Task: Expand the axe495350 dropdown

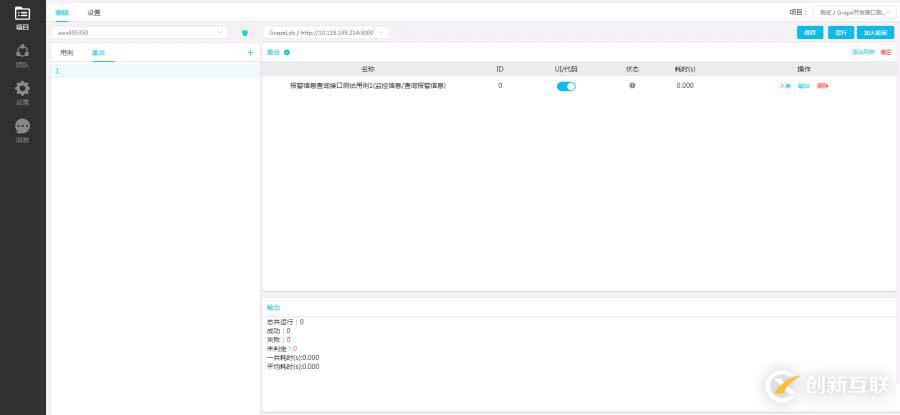Action: (x=140, y=32)
